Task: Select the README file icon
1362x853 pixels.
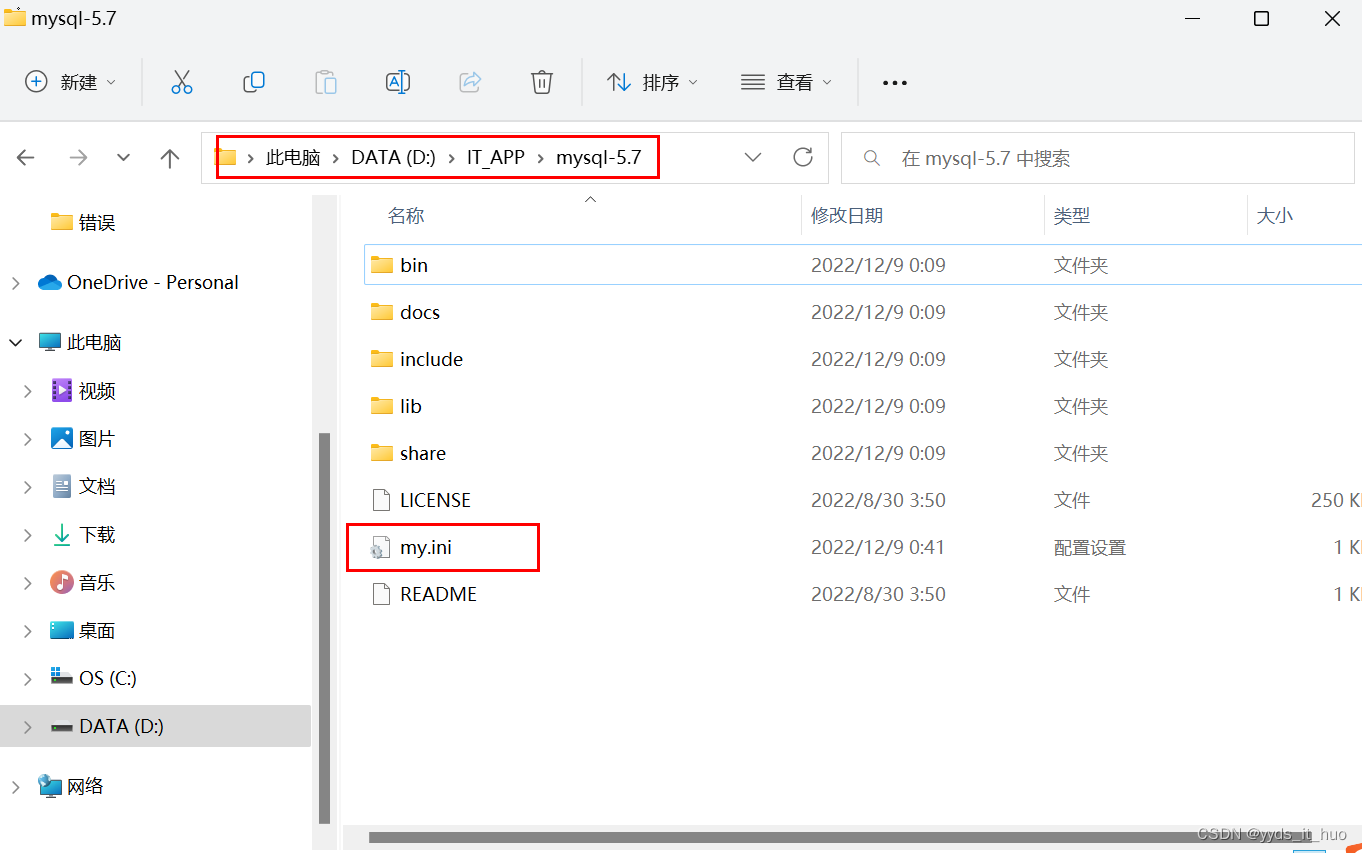Action: [x=381, y=594]
